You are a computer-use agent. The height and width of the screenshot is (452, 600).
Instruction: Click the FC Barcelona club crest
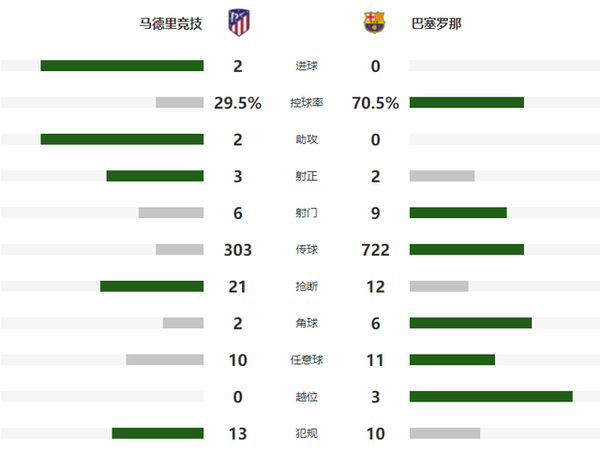374,23
